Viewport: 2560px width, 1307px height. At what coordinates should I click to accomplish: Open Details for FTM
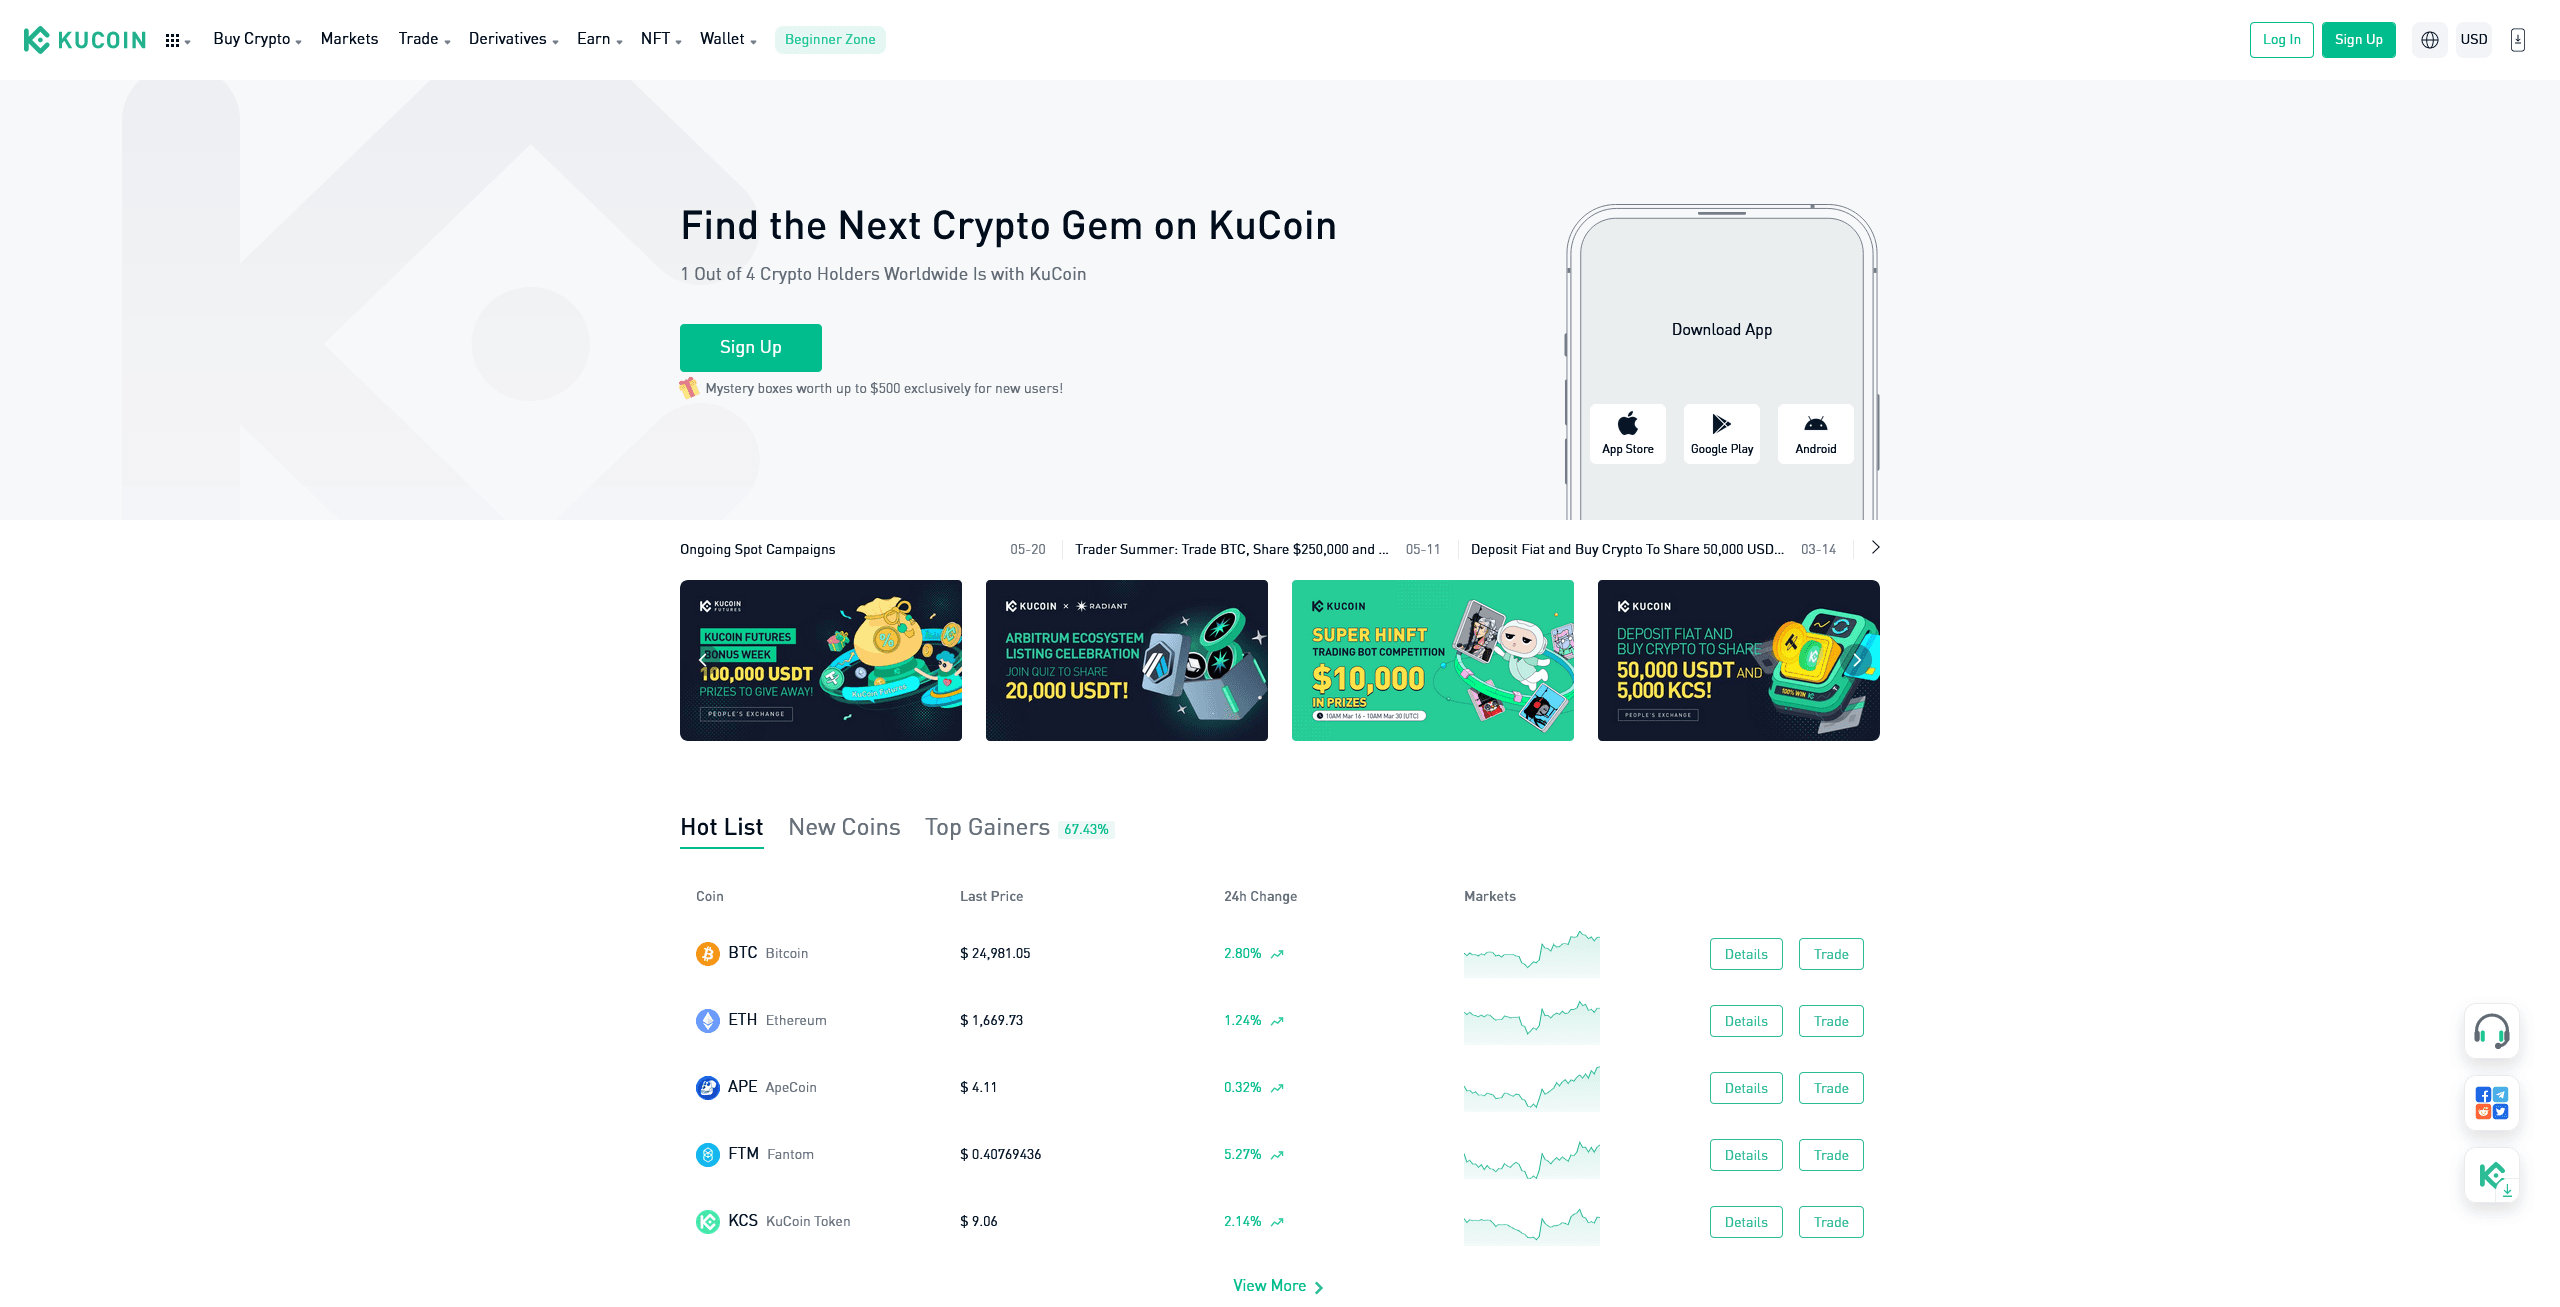pyautogui.click(x=1746, y=1155)
